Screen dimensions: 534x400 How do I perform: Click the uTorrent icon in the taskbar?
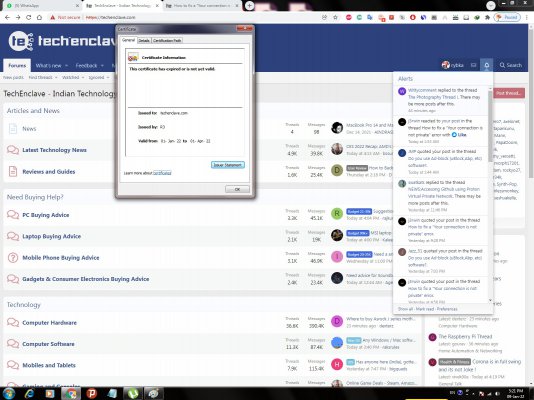132,394
